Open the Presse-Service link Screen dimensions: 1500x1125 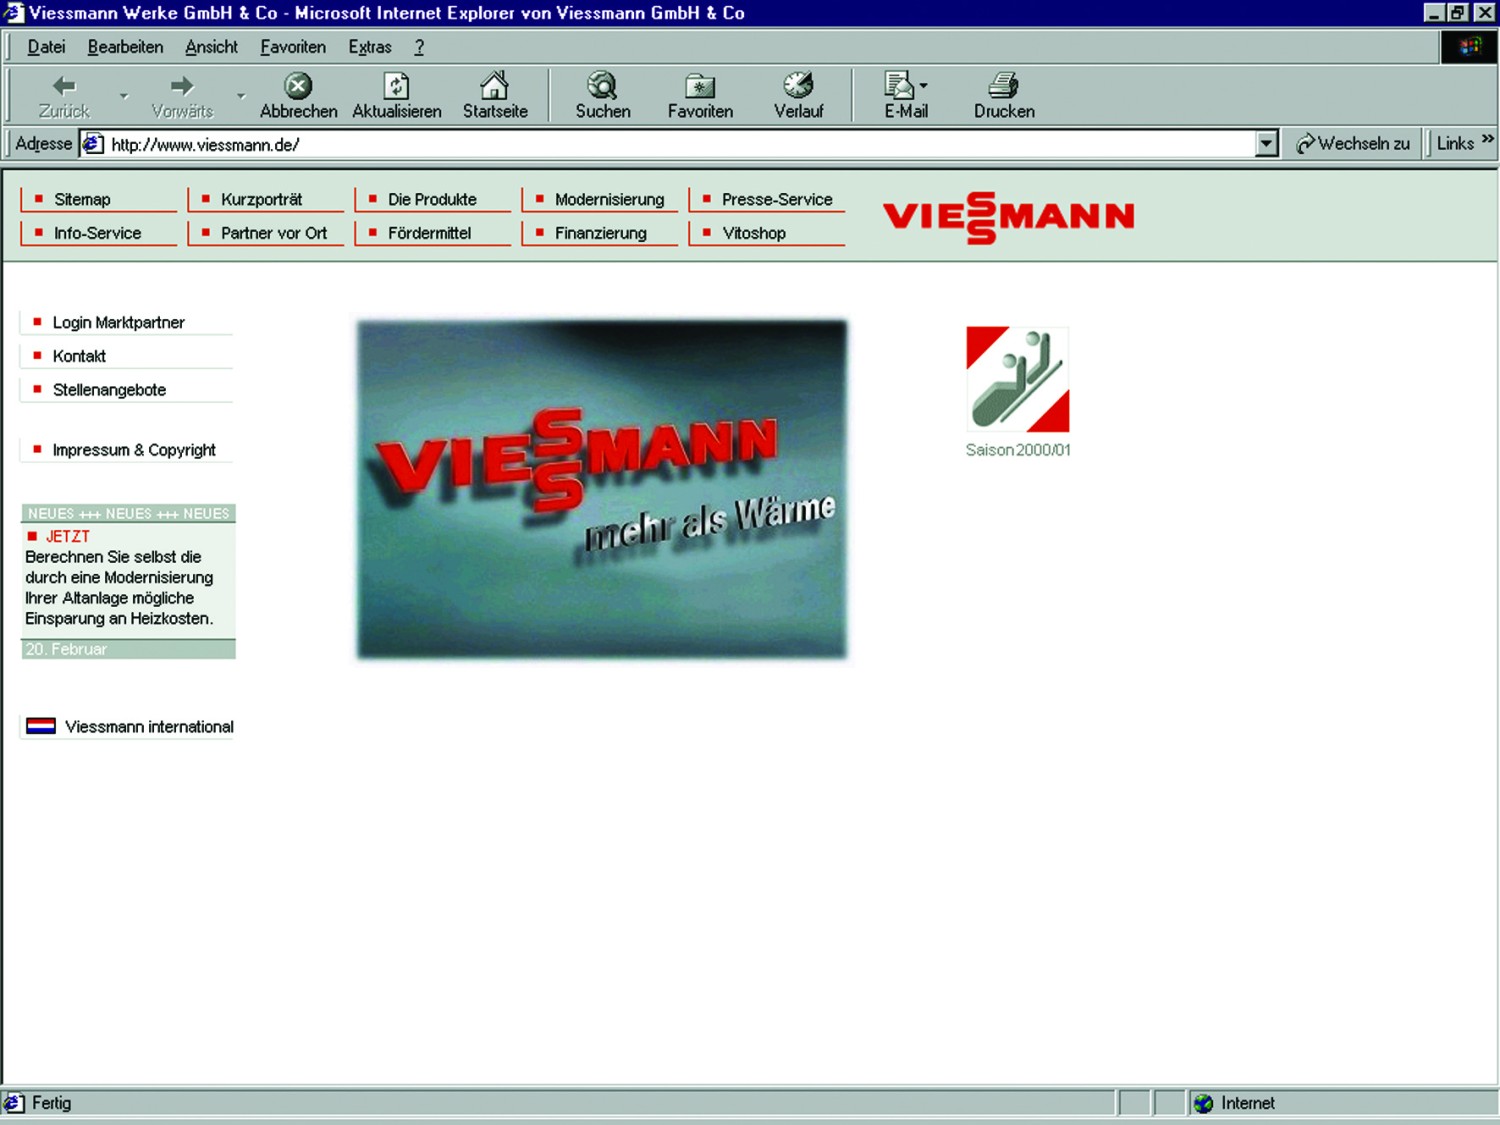pyautogui.click(x=777, y=199)
